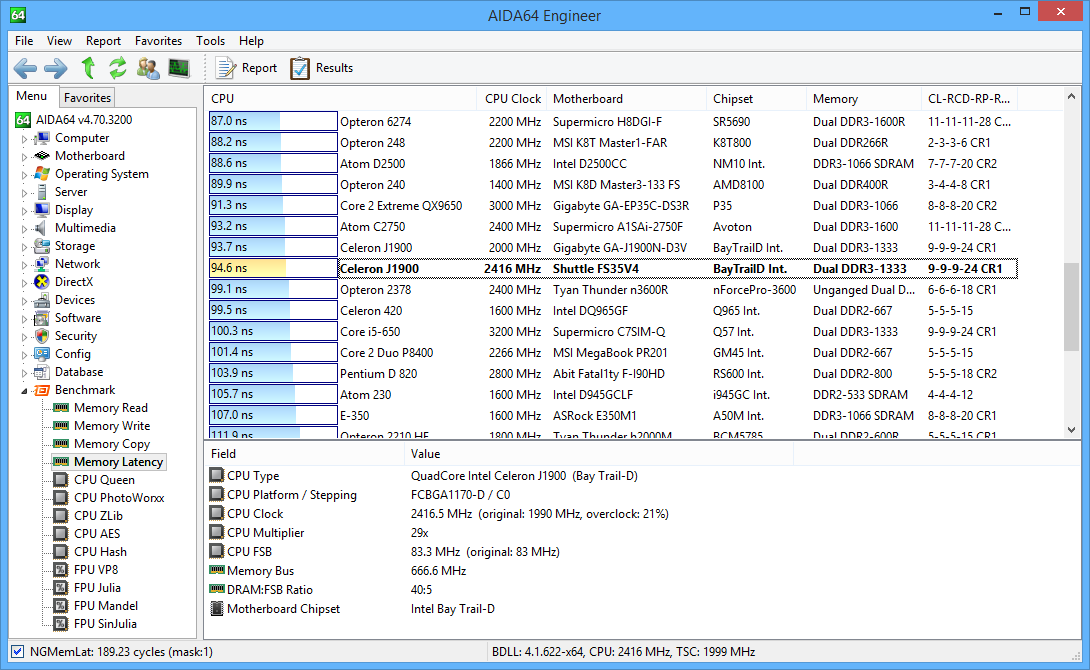1090x670 pixels.
Task: Select the FPU SinJulia benchmark icon
Action: (x=61, y=624)
